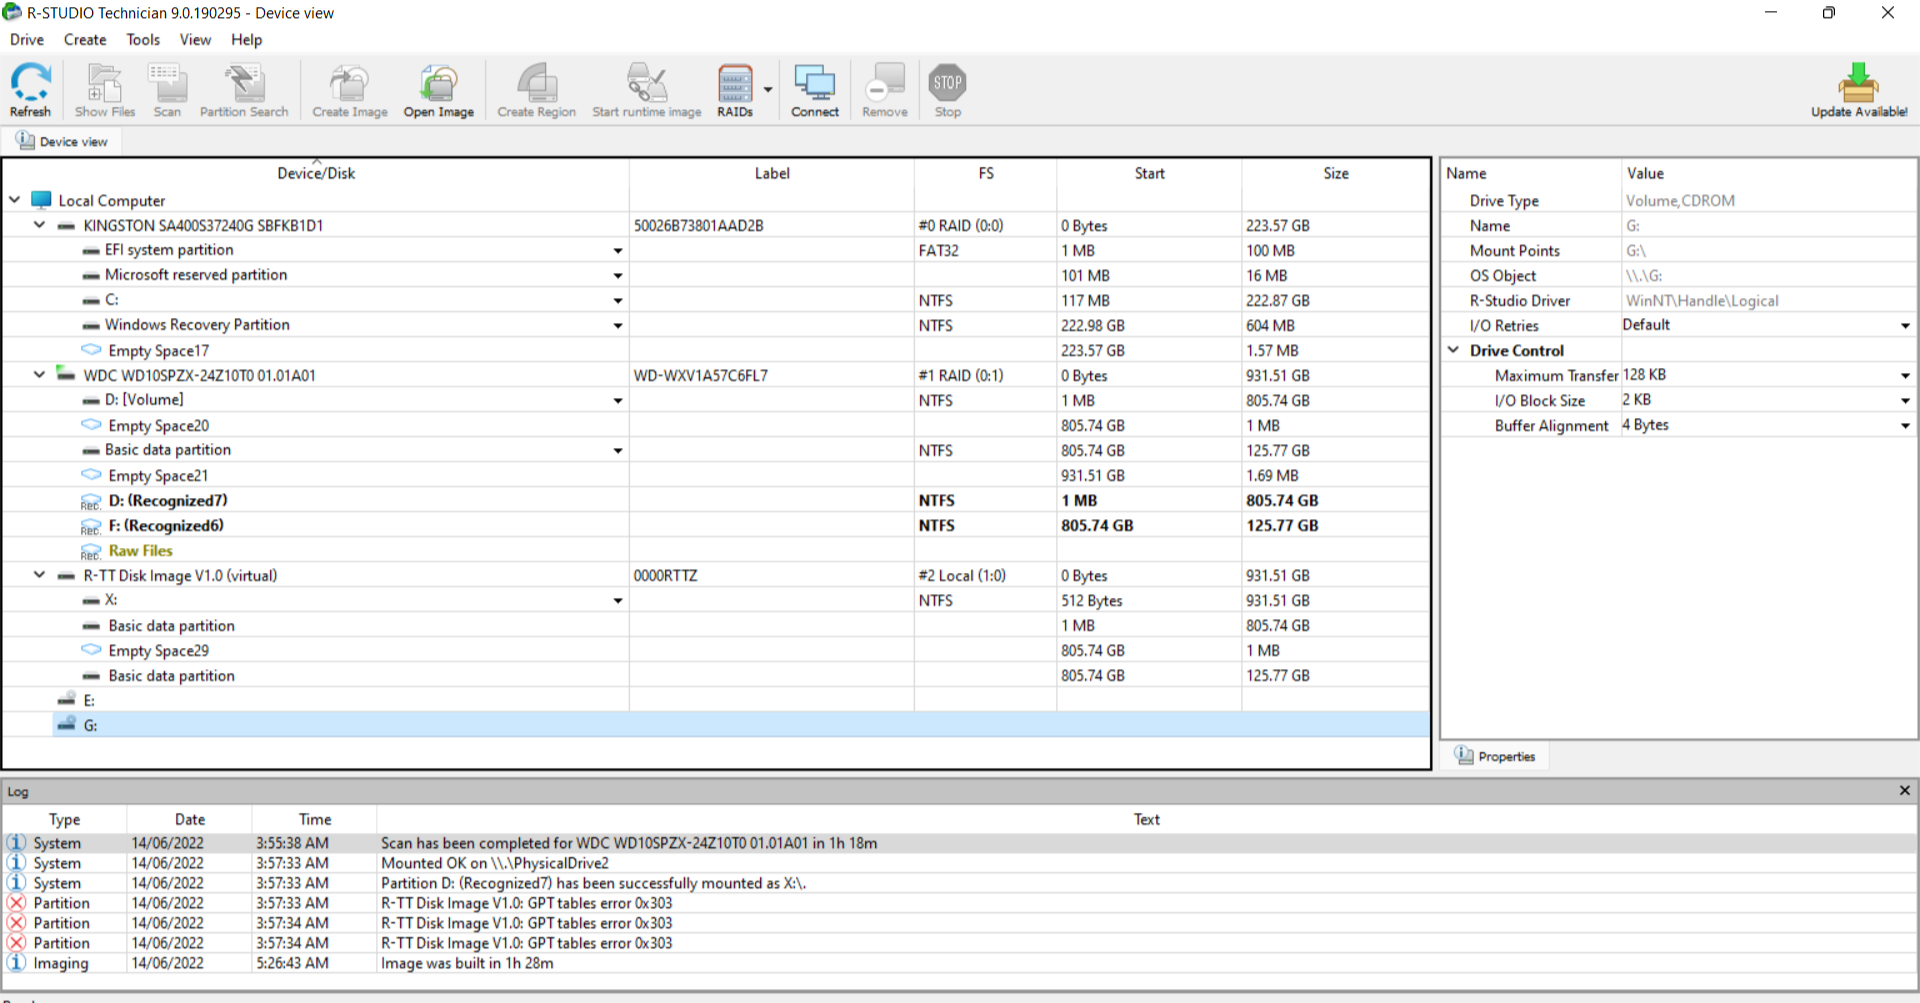Click the Create Image icon
The image size is (1920, 1003).
(350, 90)
